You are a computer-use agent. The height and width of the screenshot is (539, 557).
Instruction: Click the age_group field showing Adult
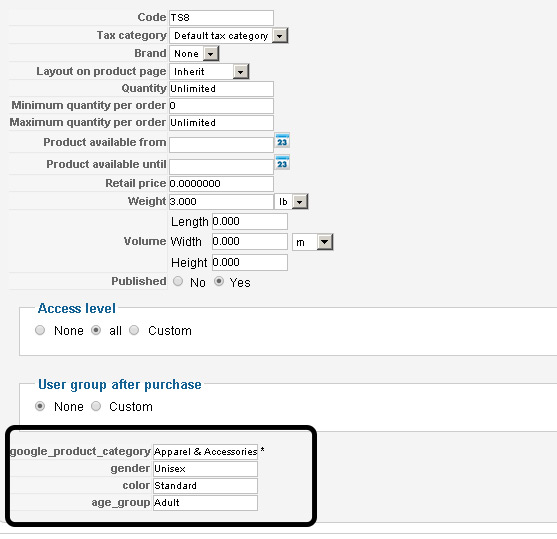click(x=205, y=503)
